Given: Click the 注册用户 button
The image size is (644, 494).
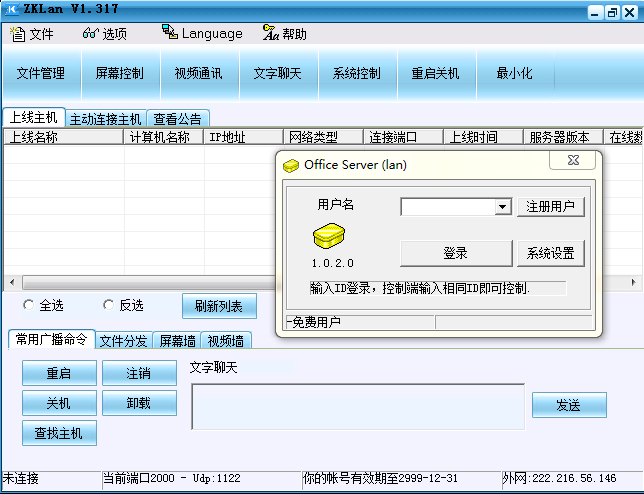Looking at the screenshot, I should coord(550,207).
